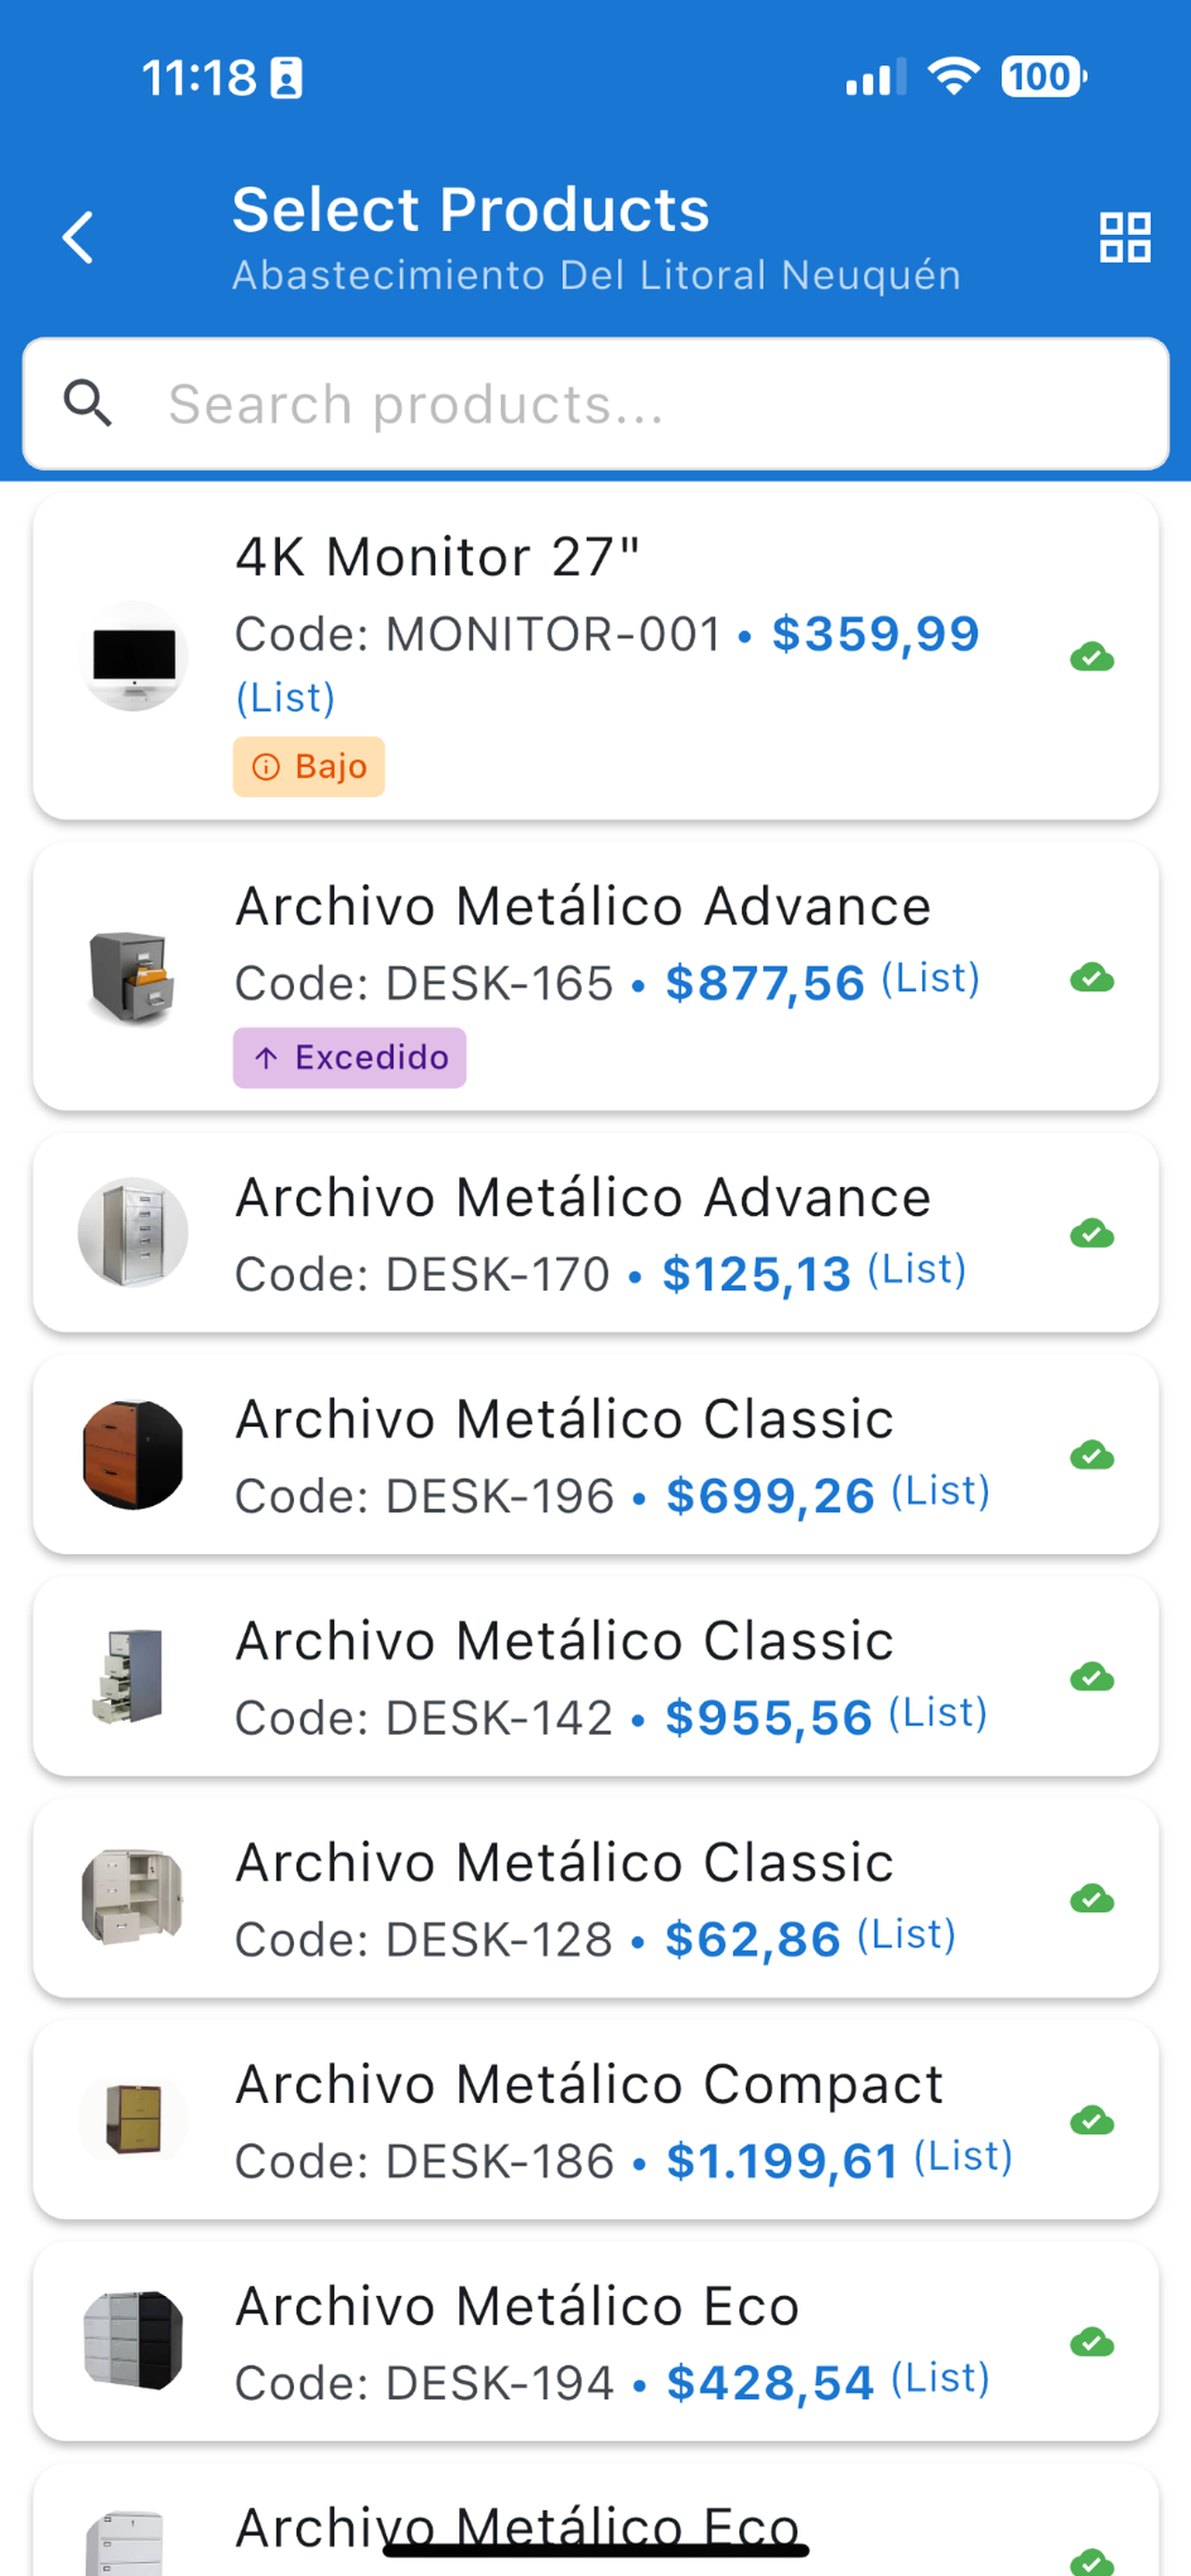Screen dimensions: 1191x2576
Task: Tap the $359,99 price of the monitor
Action: coord(876,635)
